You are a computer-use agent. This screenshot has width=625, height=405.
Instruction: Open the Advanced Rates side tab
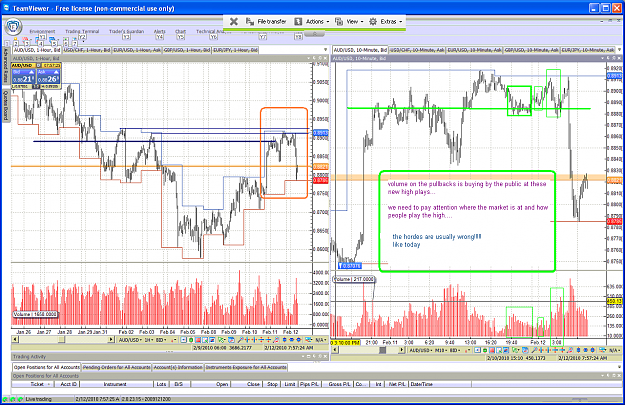coord(6,66)
